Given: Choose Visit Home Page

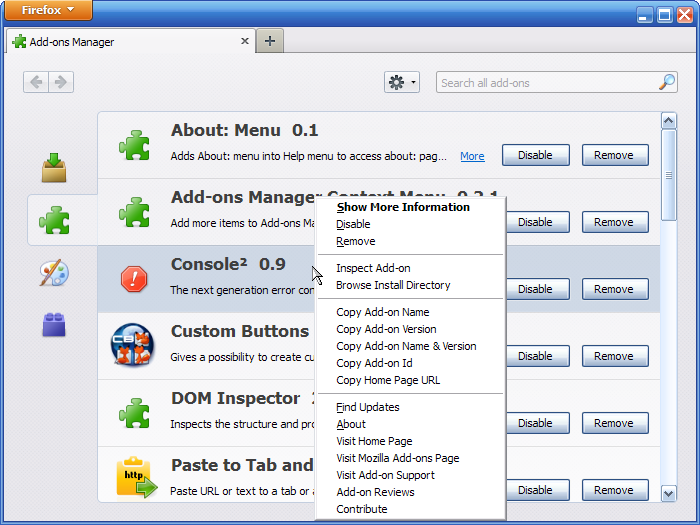Looking at the screenshot, I should click(x=410, y=441).
